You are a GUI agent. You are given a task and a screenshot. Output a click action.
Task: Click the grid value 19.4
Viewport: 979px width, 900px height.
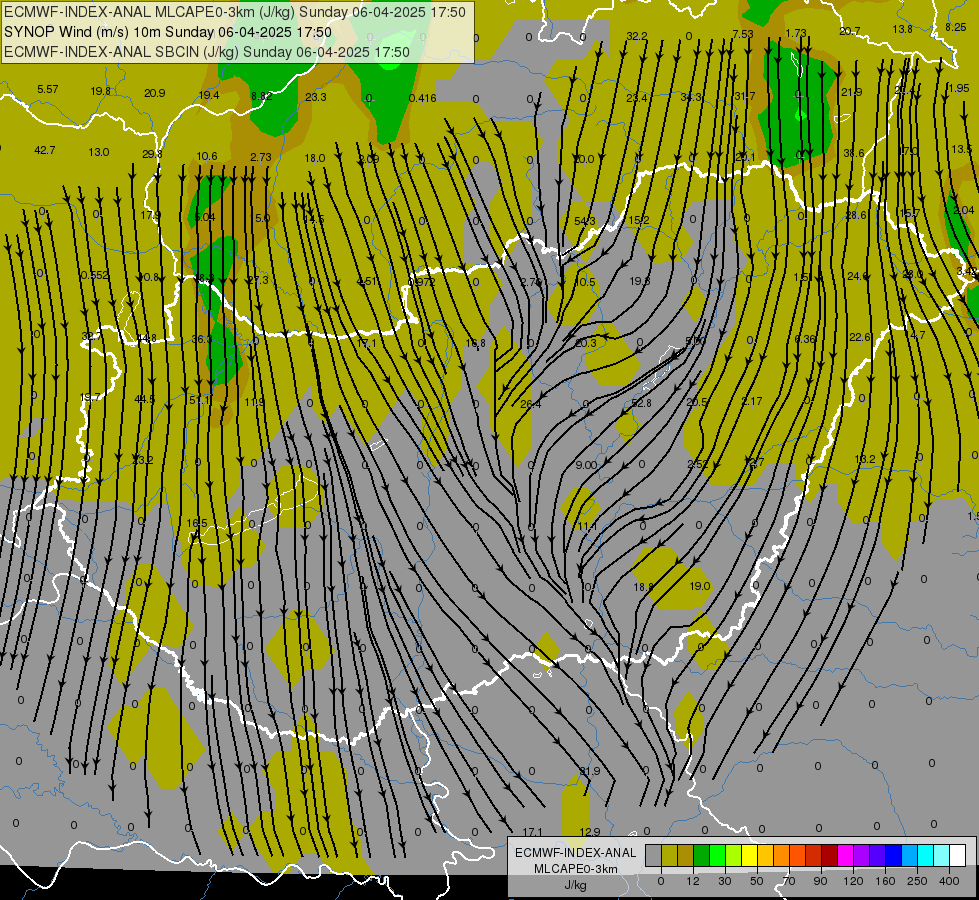(209, 95)
